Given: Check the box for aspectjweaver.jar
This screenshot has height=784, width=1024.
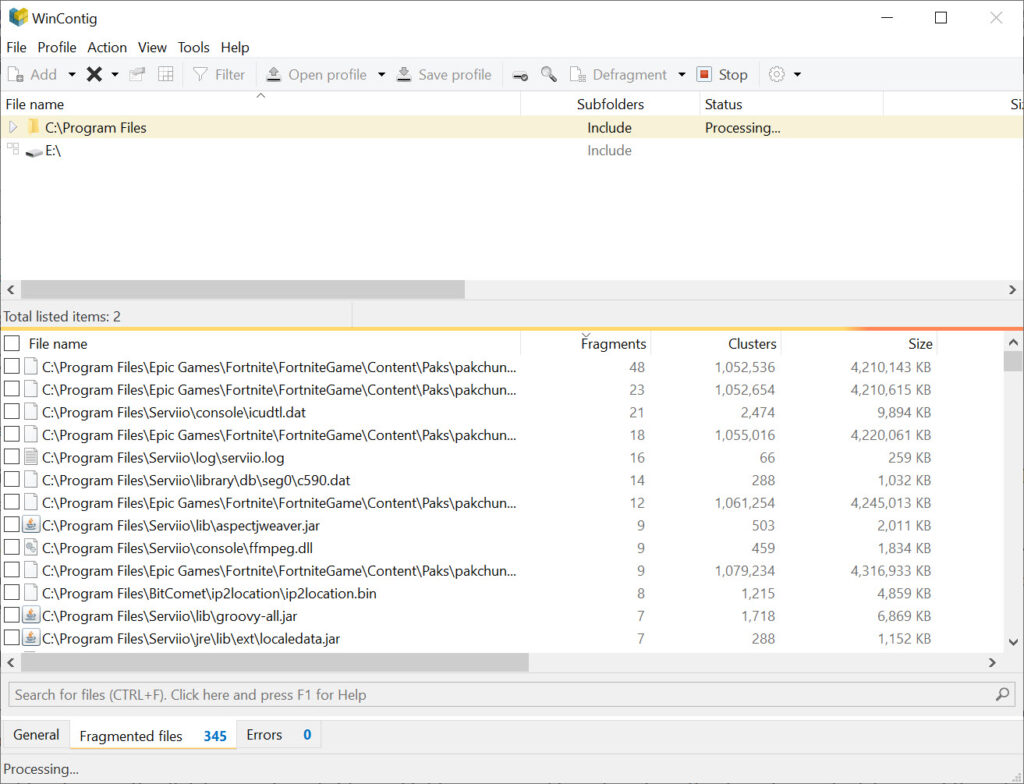Looking at the screenshot, I should [x=12, y=525].
